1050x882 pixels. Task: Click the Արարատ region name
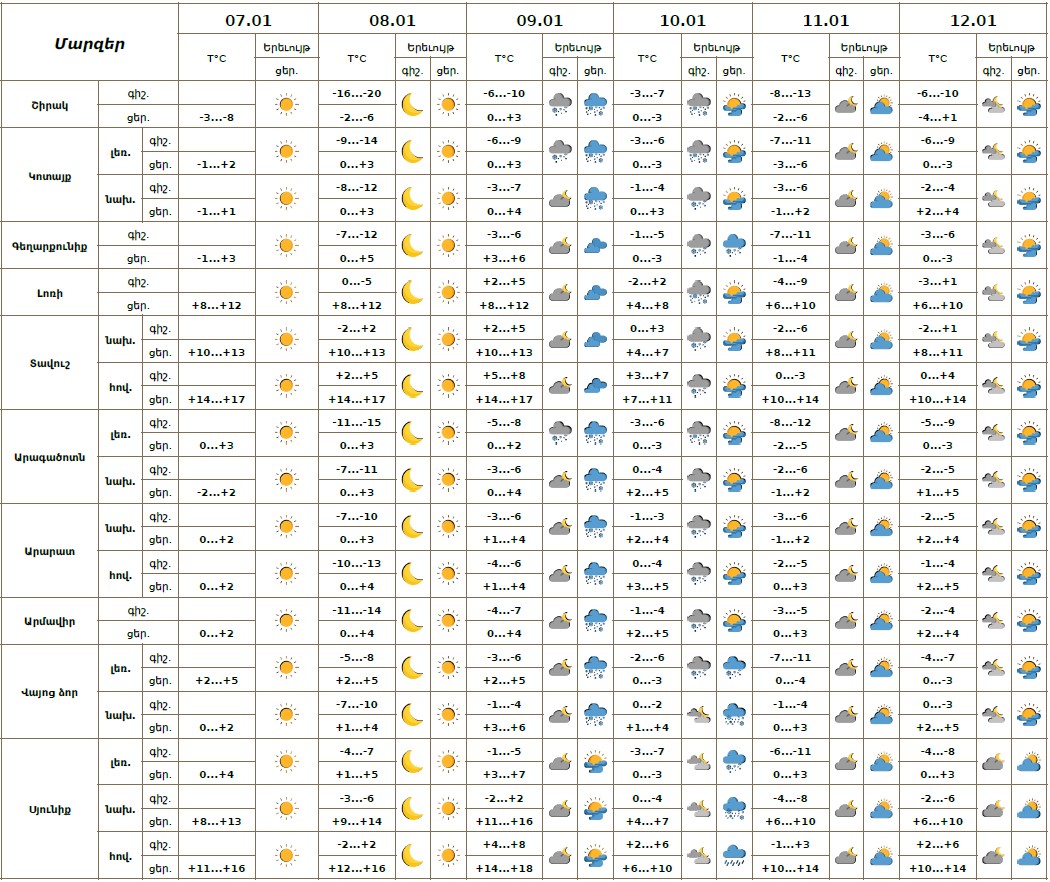pos(50,551)
